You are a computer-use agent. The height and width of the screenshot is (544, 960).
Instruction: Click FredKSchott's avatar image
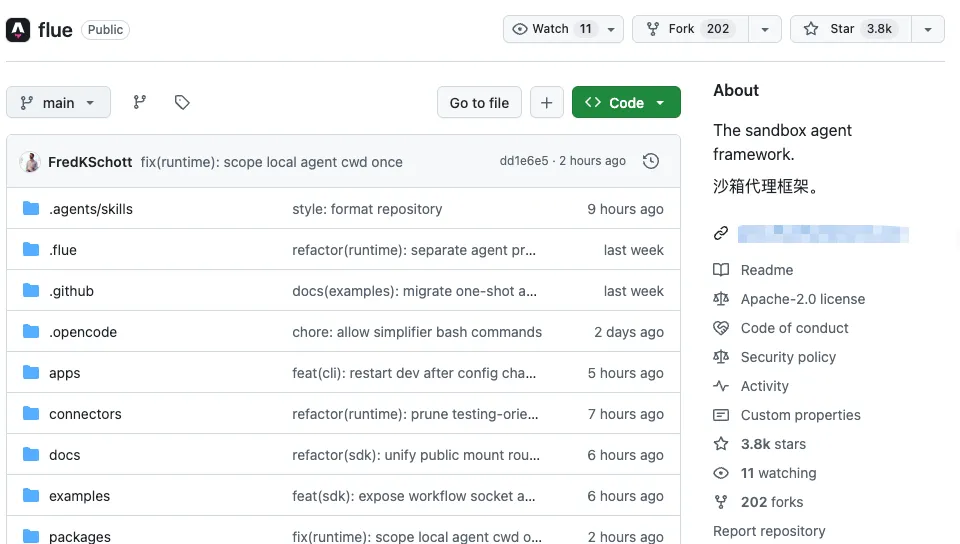click(x=30, y=162)
